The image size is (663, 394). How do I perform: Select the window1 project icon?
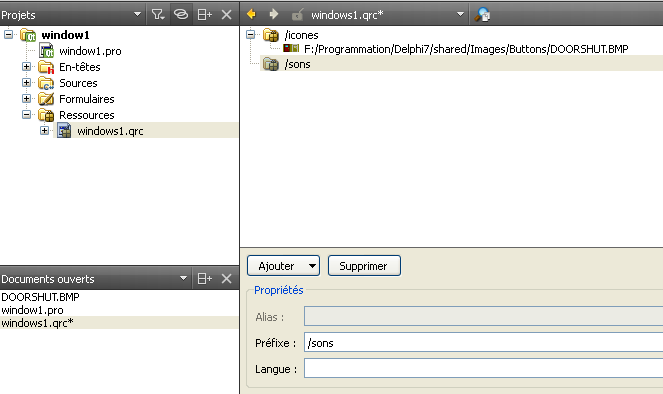(28, 35)
